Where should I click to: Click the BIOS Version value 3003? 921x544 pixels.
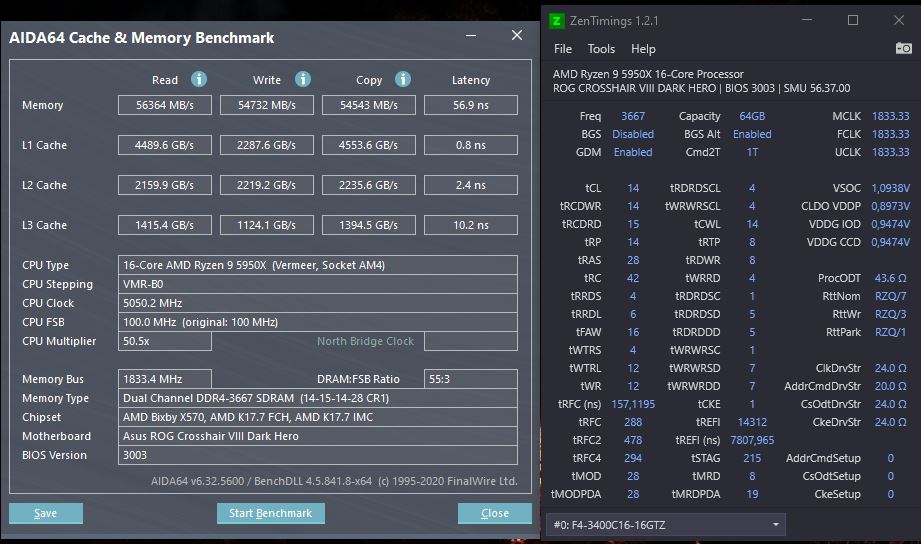tap(318, 455)
